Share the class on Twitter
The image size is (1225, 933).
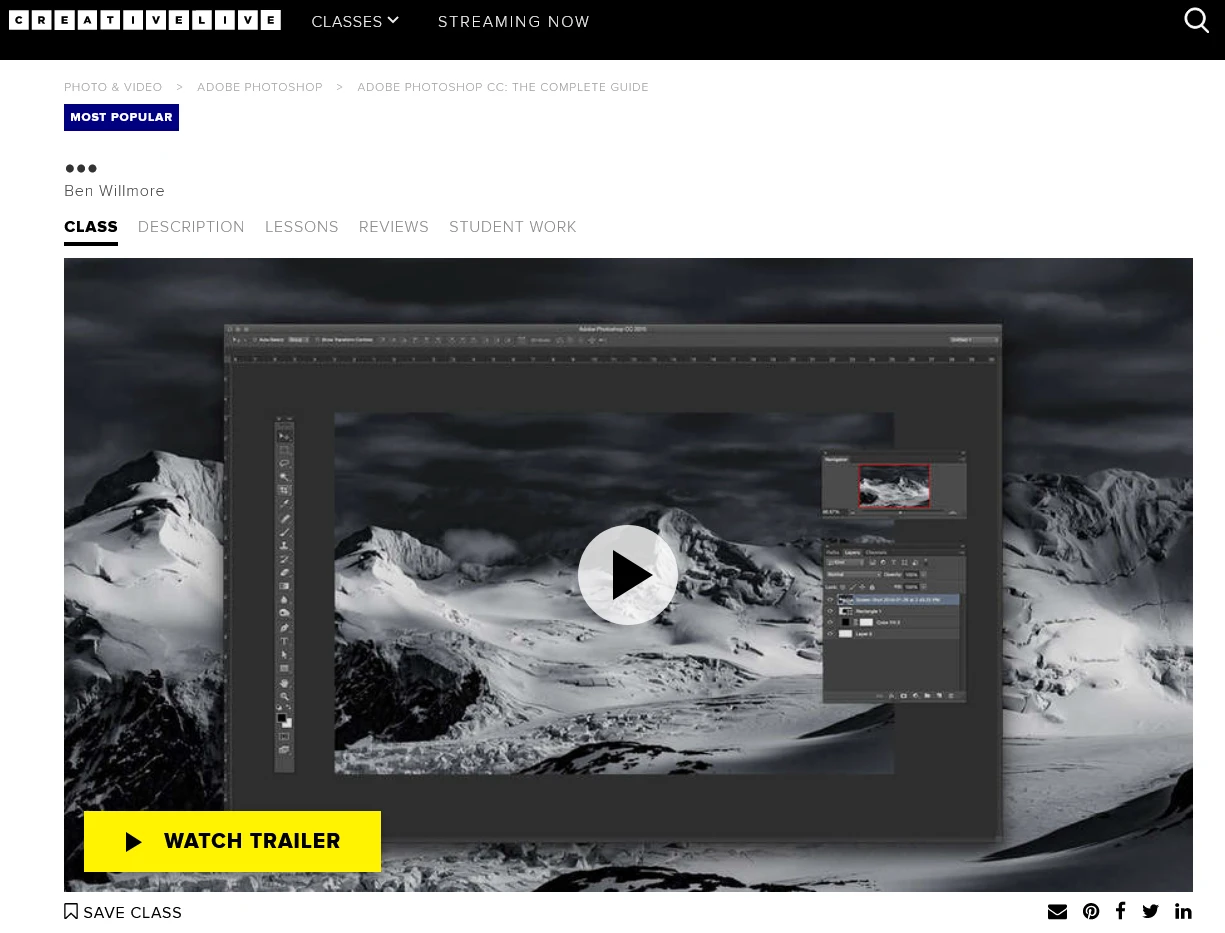(1151, 912)
